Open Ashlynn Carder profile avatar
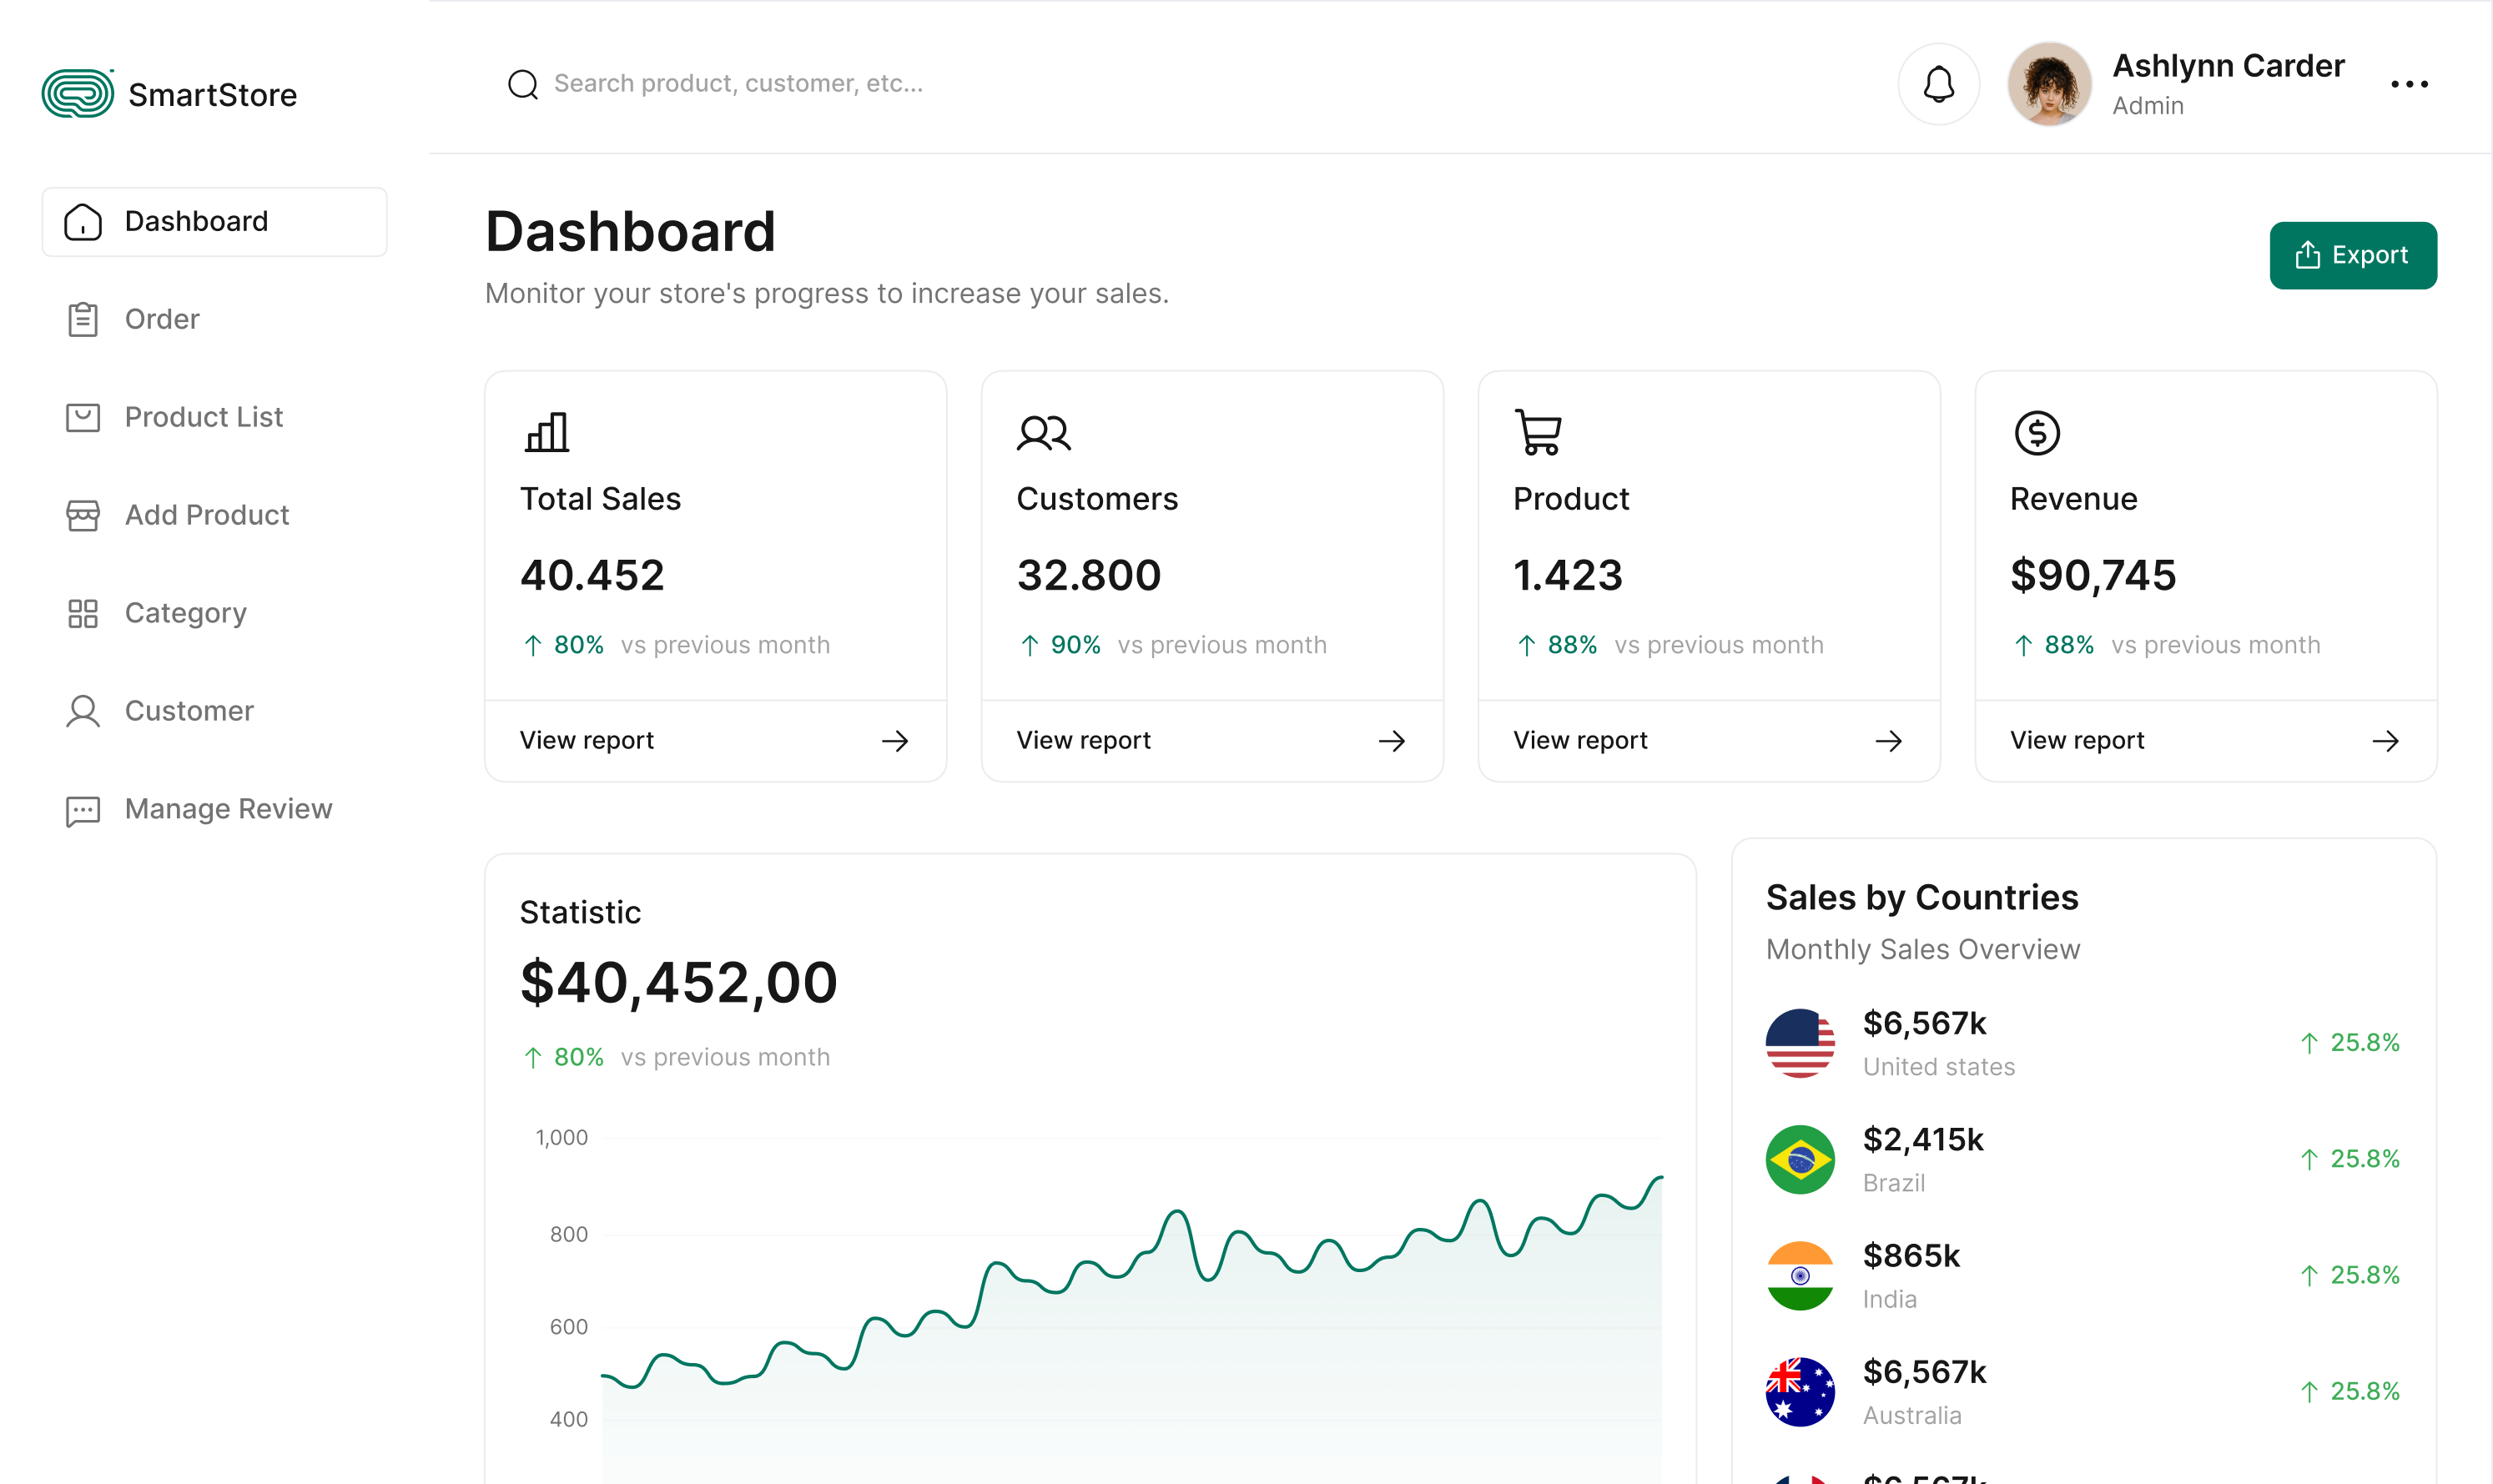Viewport: 2493px width, 1484px height. tap(2049, 84)
